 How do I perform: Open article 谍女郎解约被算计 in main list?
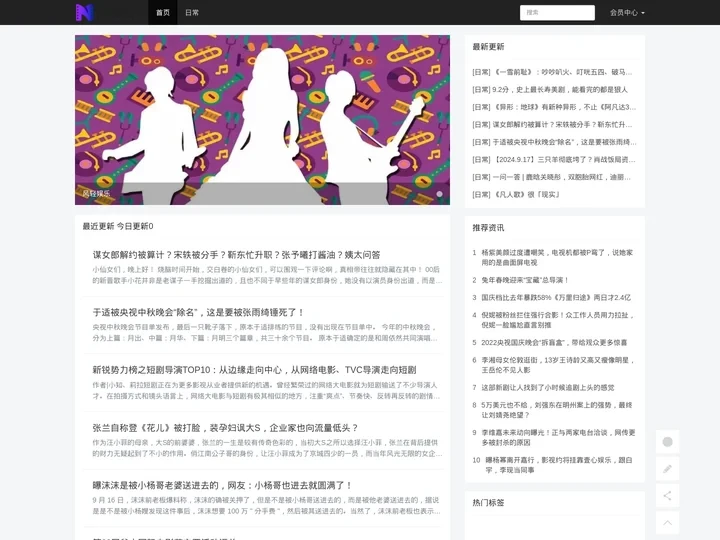(x=236, y=255)
